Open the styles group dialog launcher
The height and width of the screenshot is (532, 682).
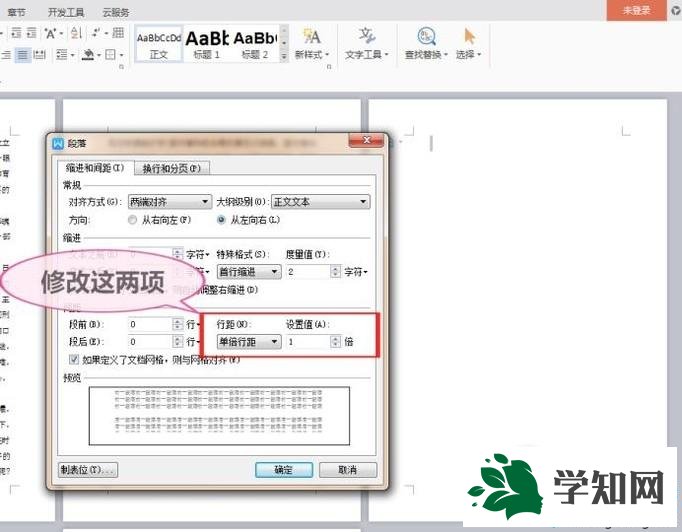click(x=329, y=67)
